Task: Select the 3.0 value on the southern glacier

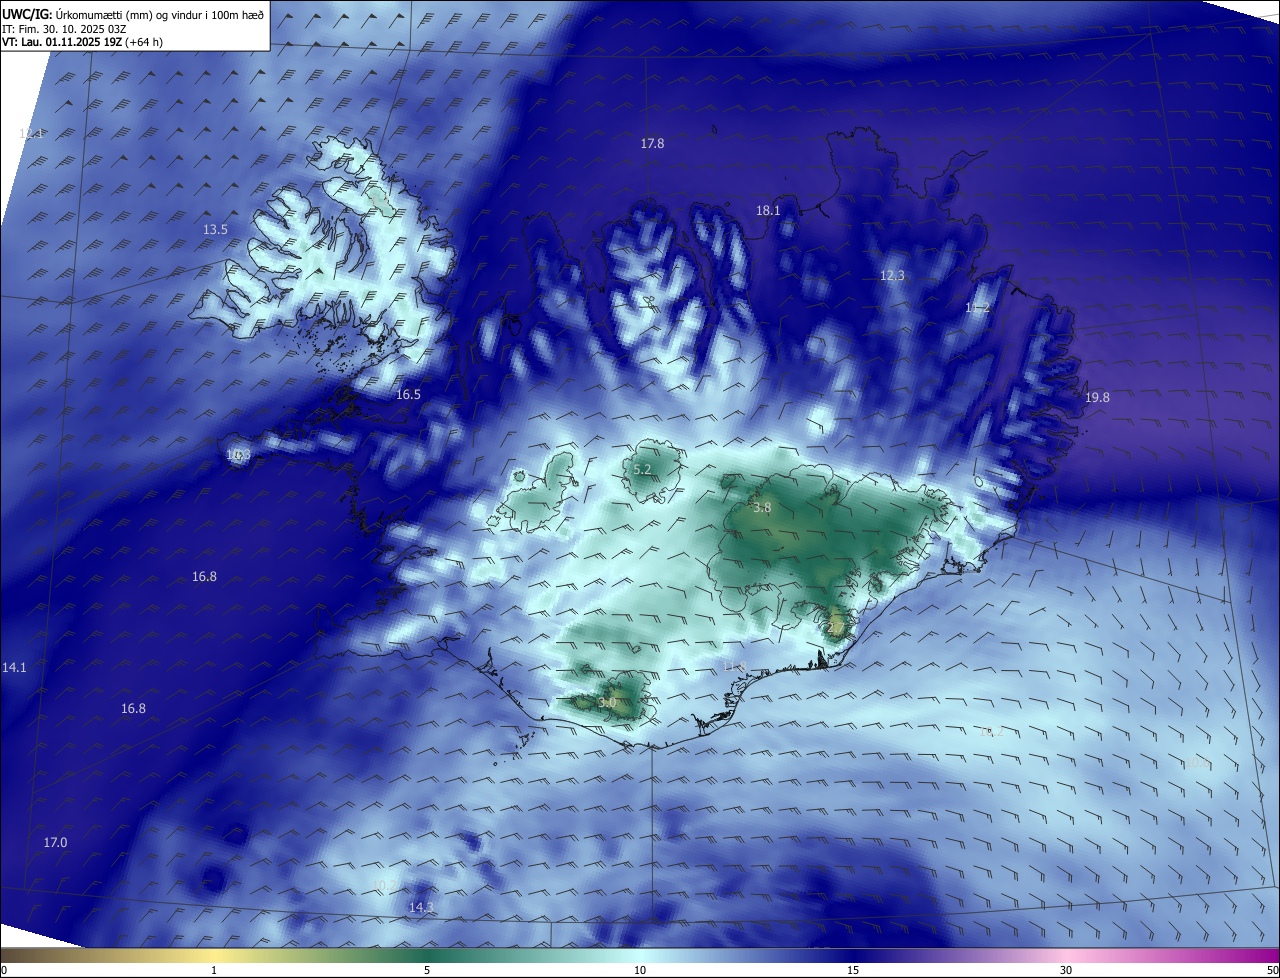Action: click(607, 703)
